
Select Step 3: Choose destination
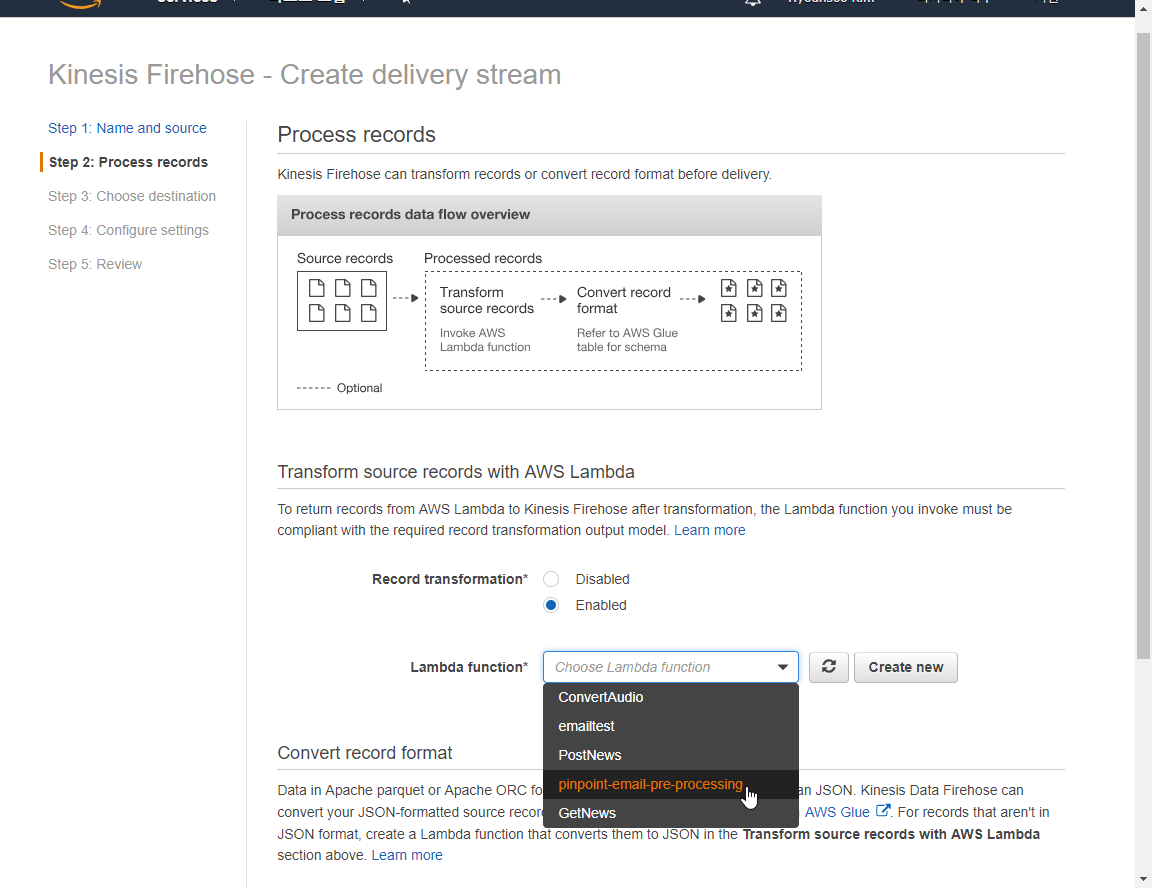132,196
